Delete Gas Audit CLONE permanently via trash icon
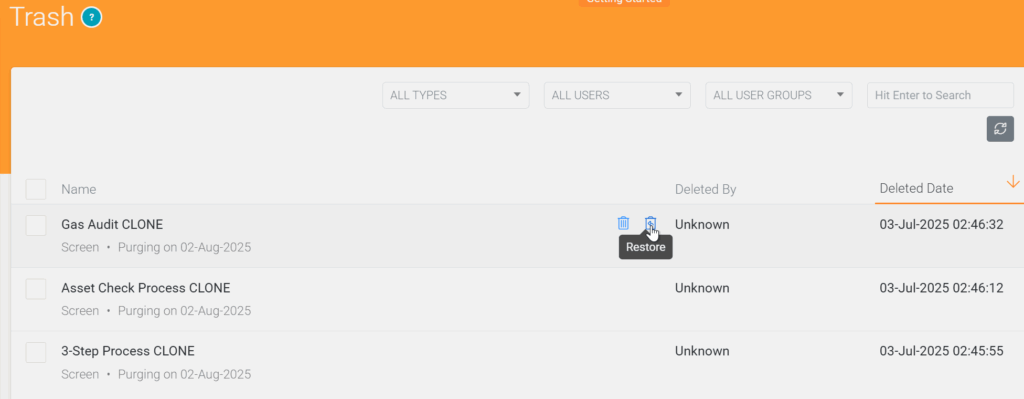This screenshot has height=399, width=1024. (623, 223)
